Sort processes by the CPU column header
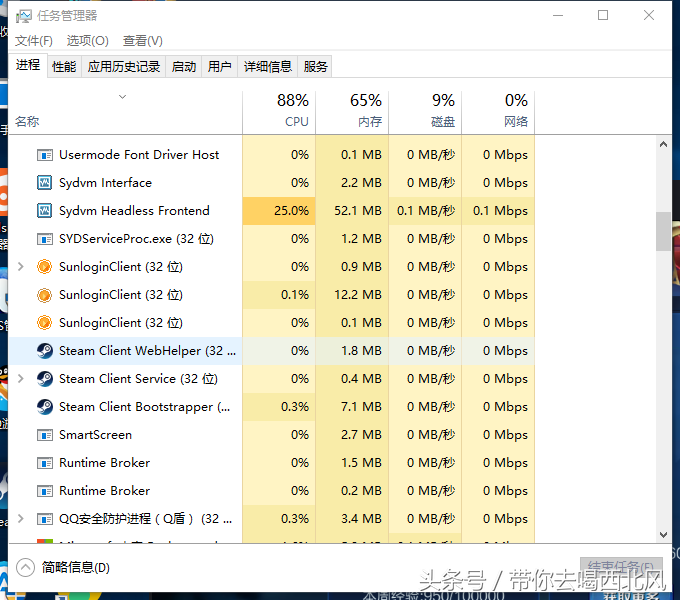 pos(279,112)
